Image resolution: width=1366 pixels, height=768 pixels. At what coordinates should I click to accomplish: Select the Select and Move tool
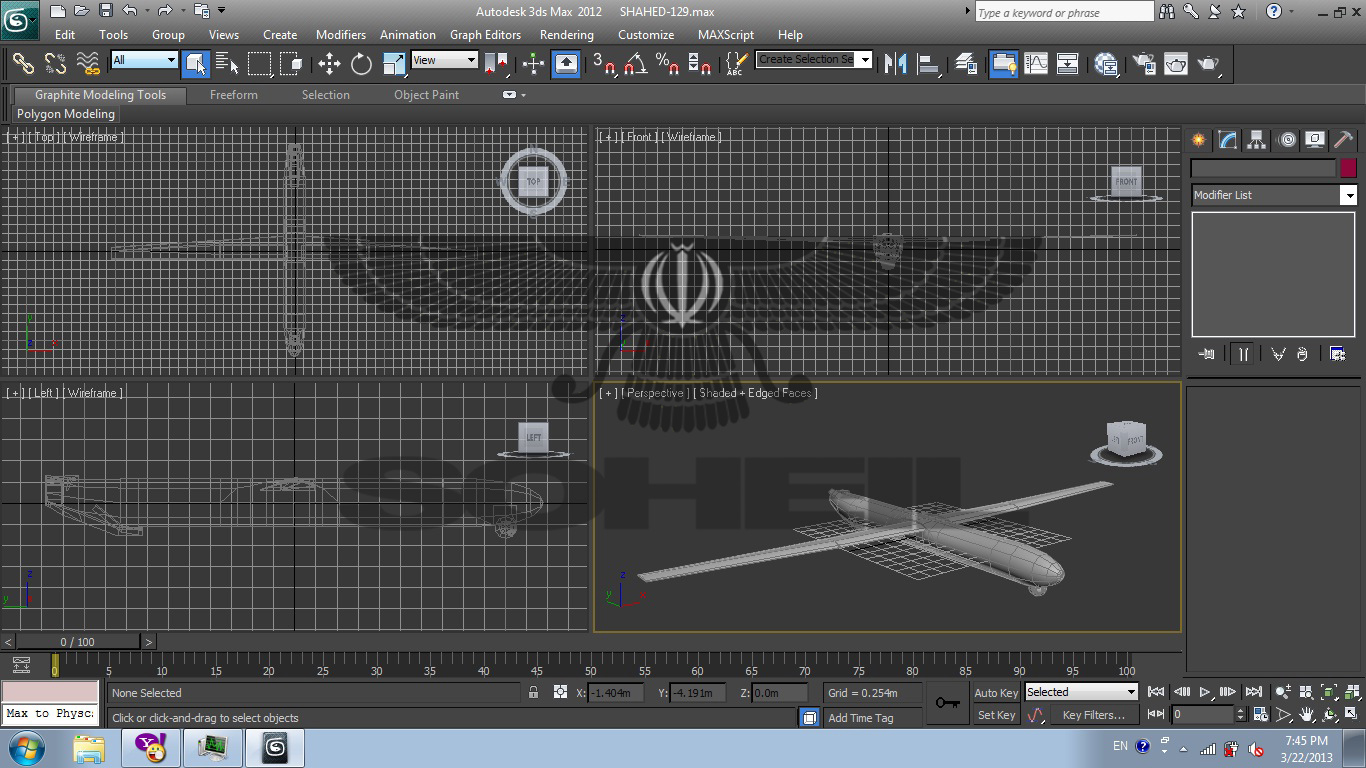point(329,64)
